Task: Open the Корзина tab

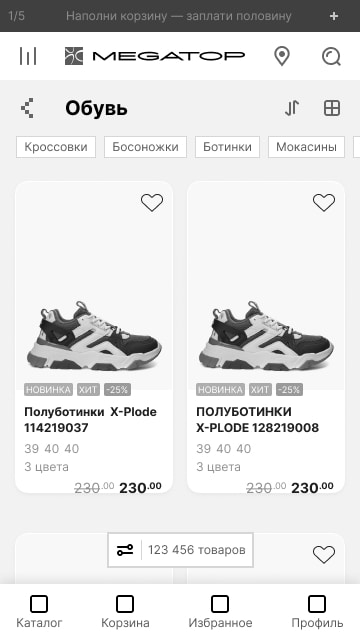Action: click(x=125, y=611)
